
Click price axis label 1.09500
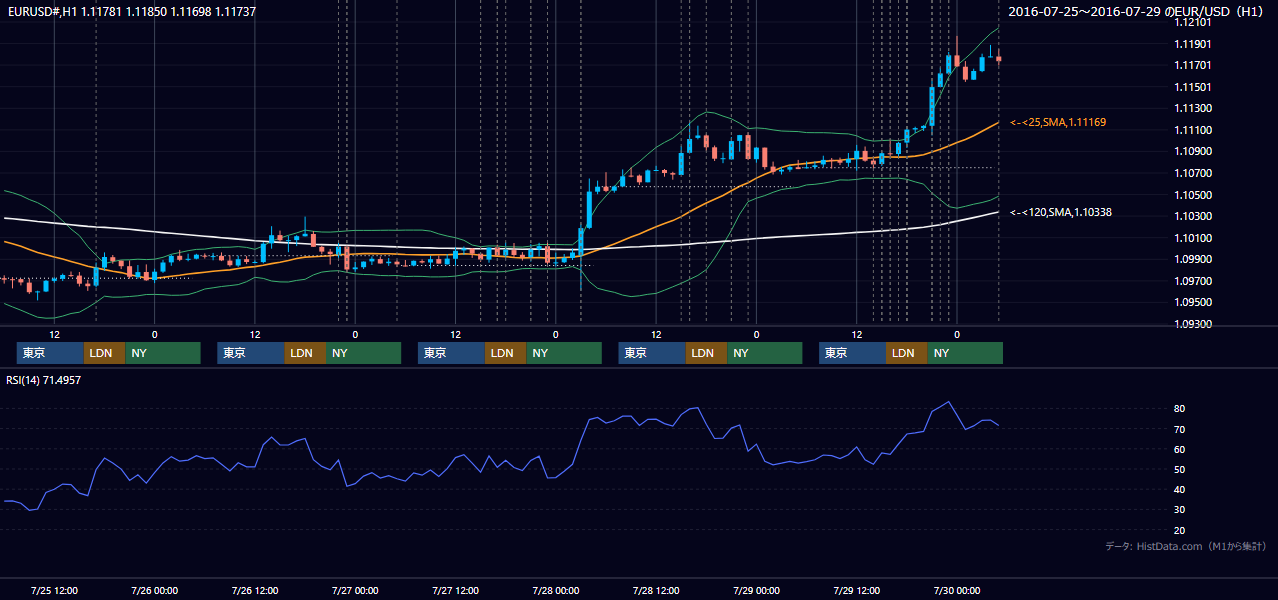(1193, 302)
